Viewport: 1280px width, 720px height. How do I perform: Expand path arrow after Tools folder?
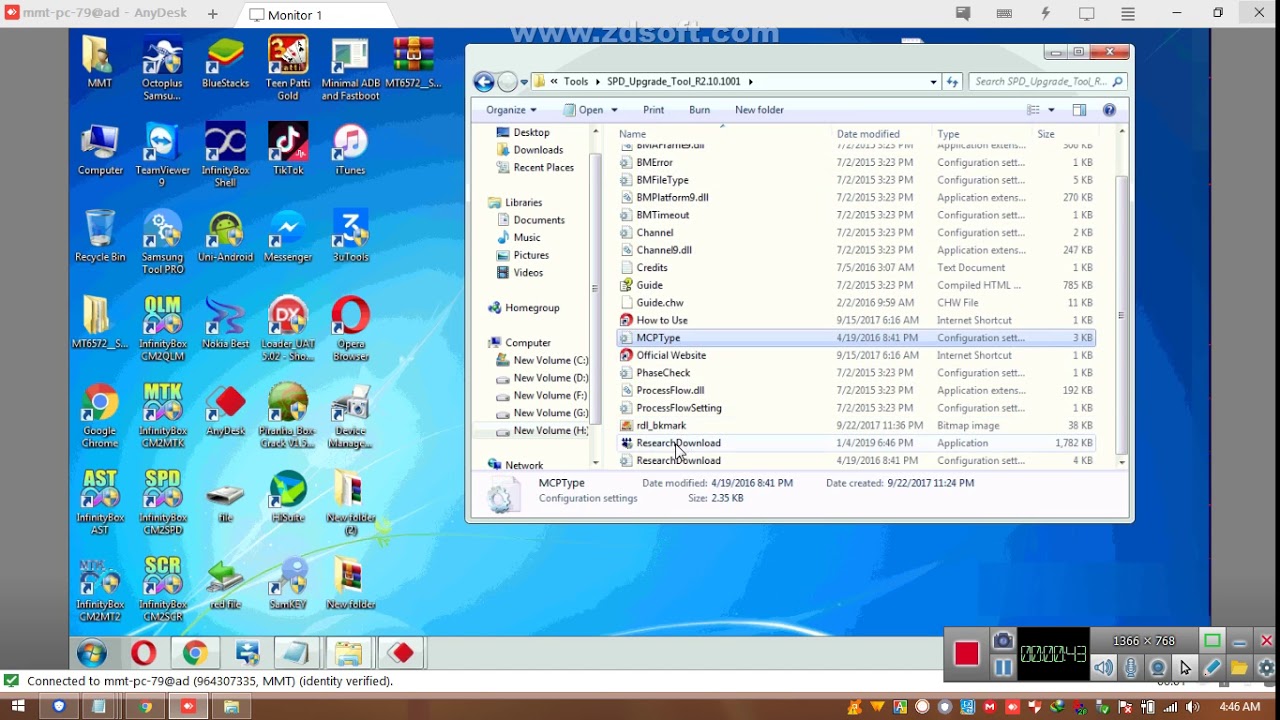tap(597, 82)
